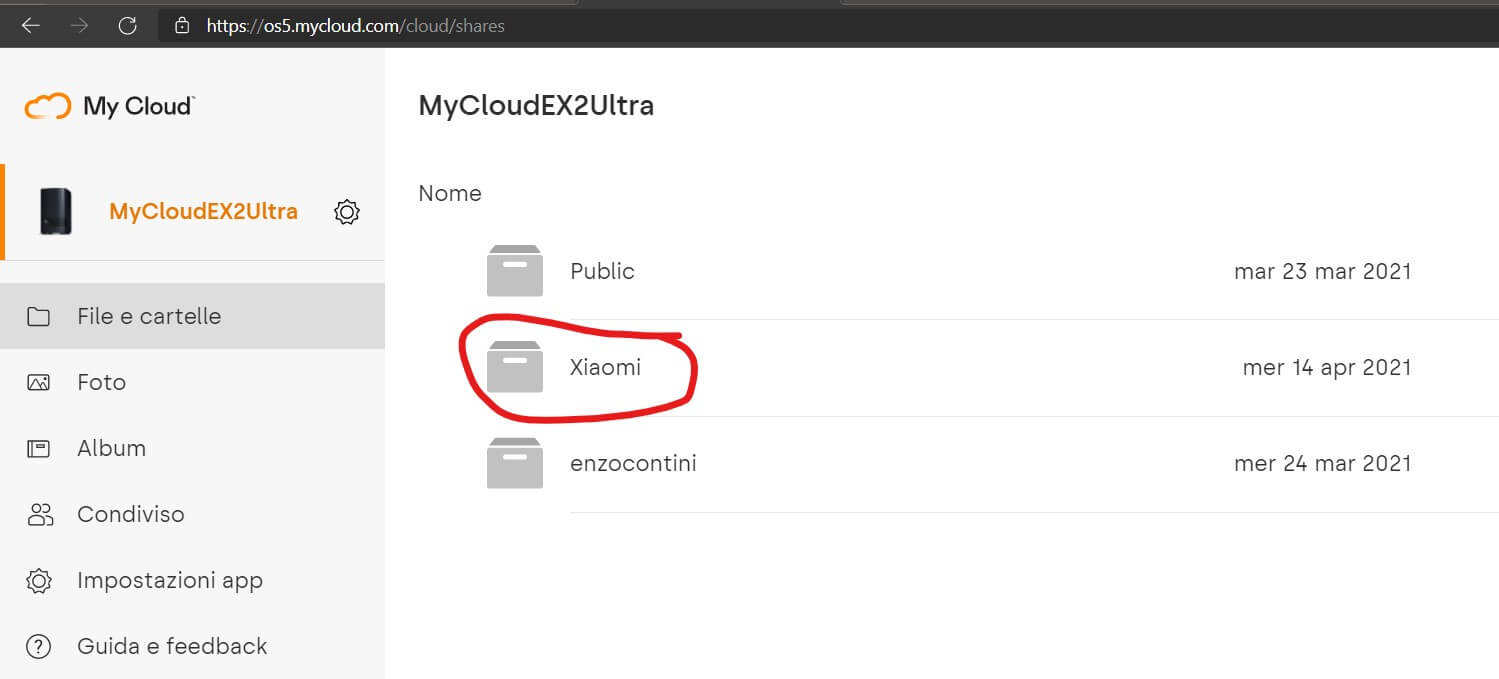Viewport: 1499px width, 679px height.
Task: Sort by the Nome column header
Action: 450,193
